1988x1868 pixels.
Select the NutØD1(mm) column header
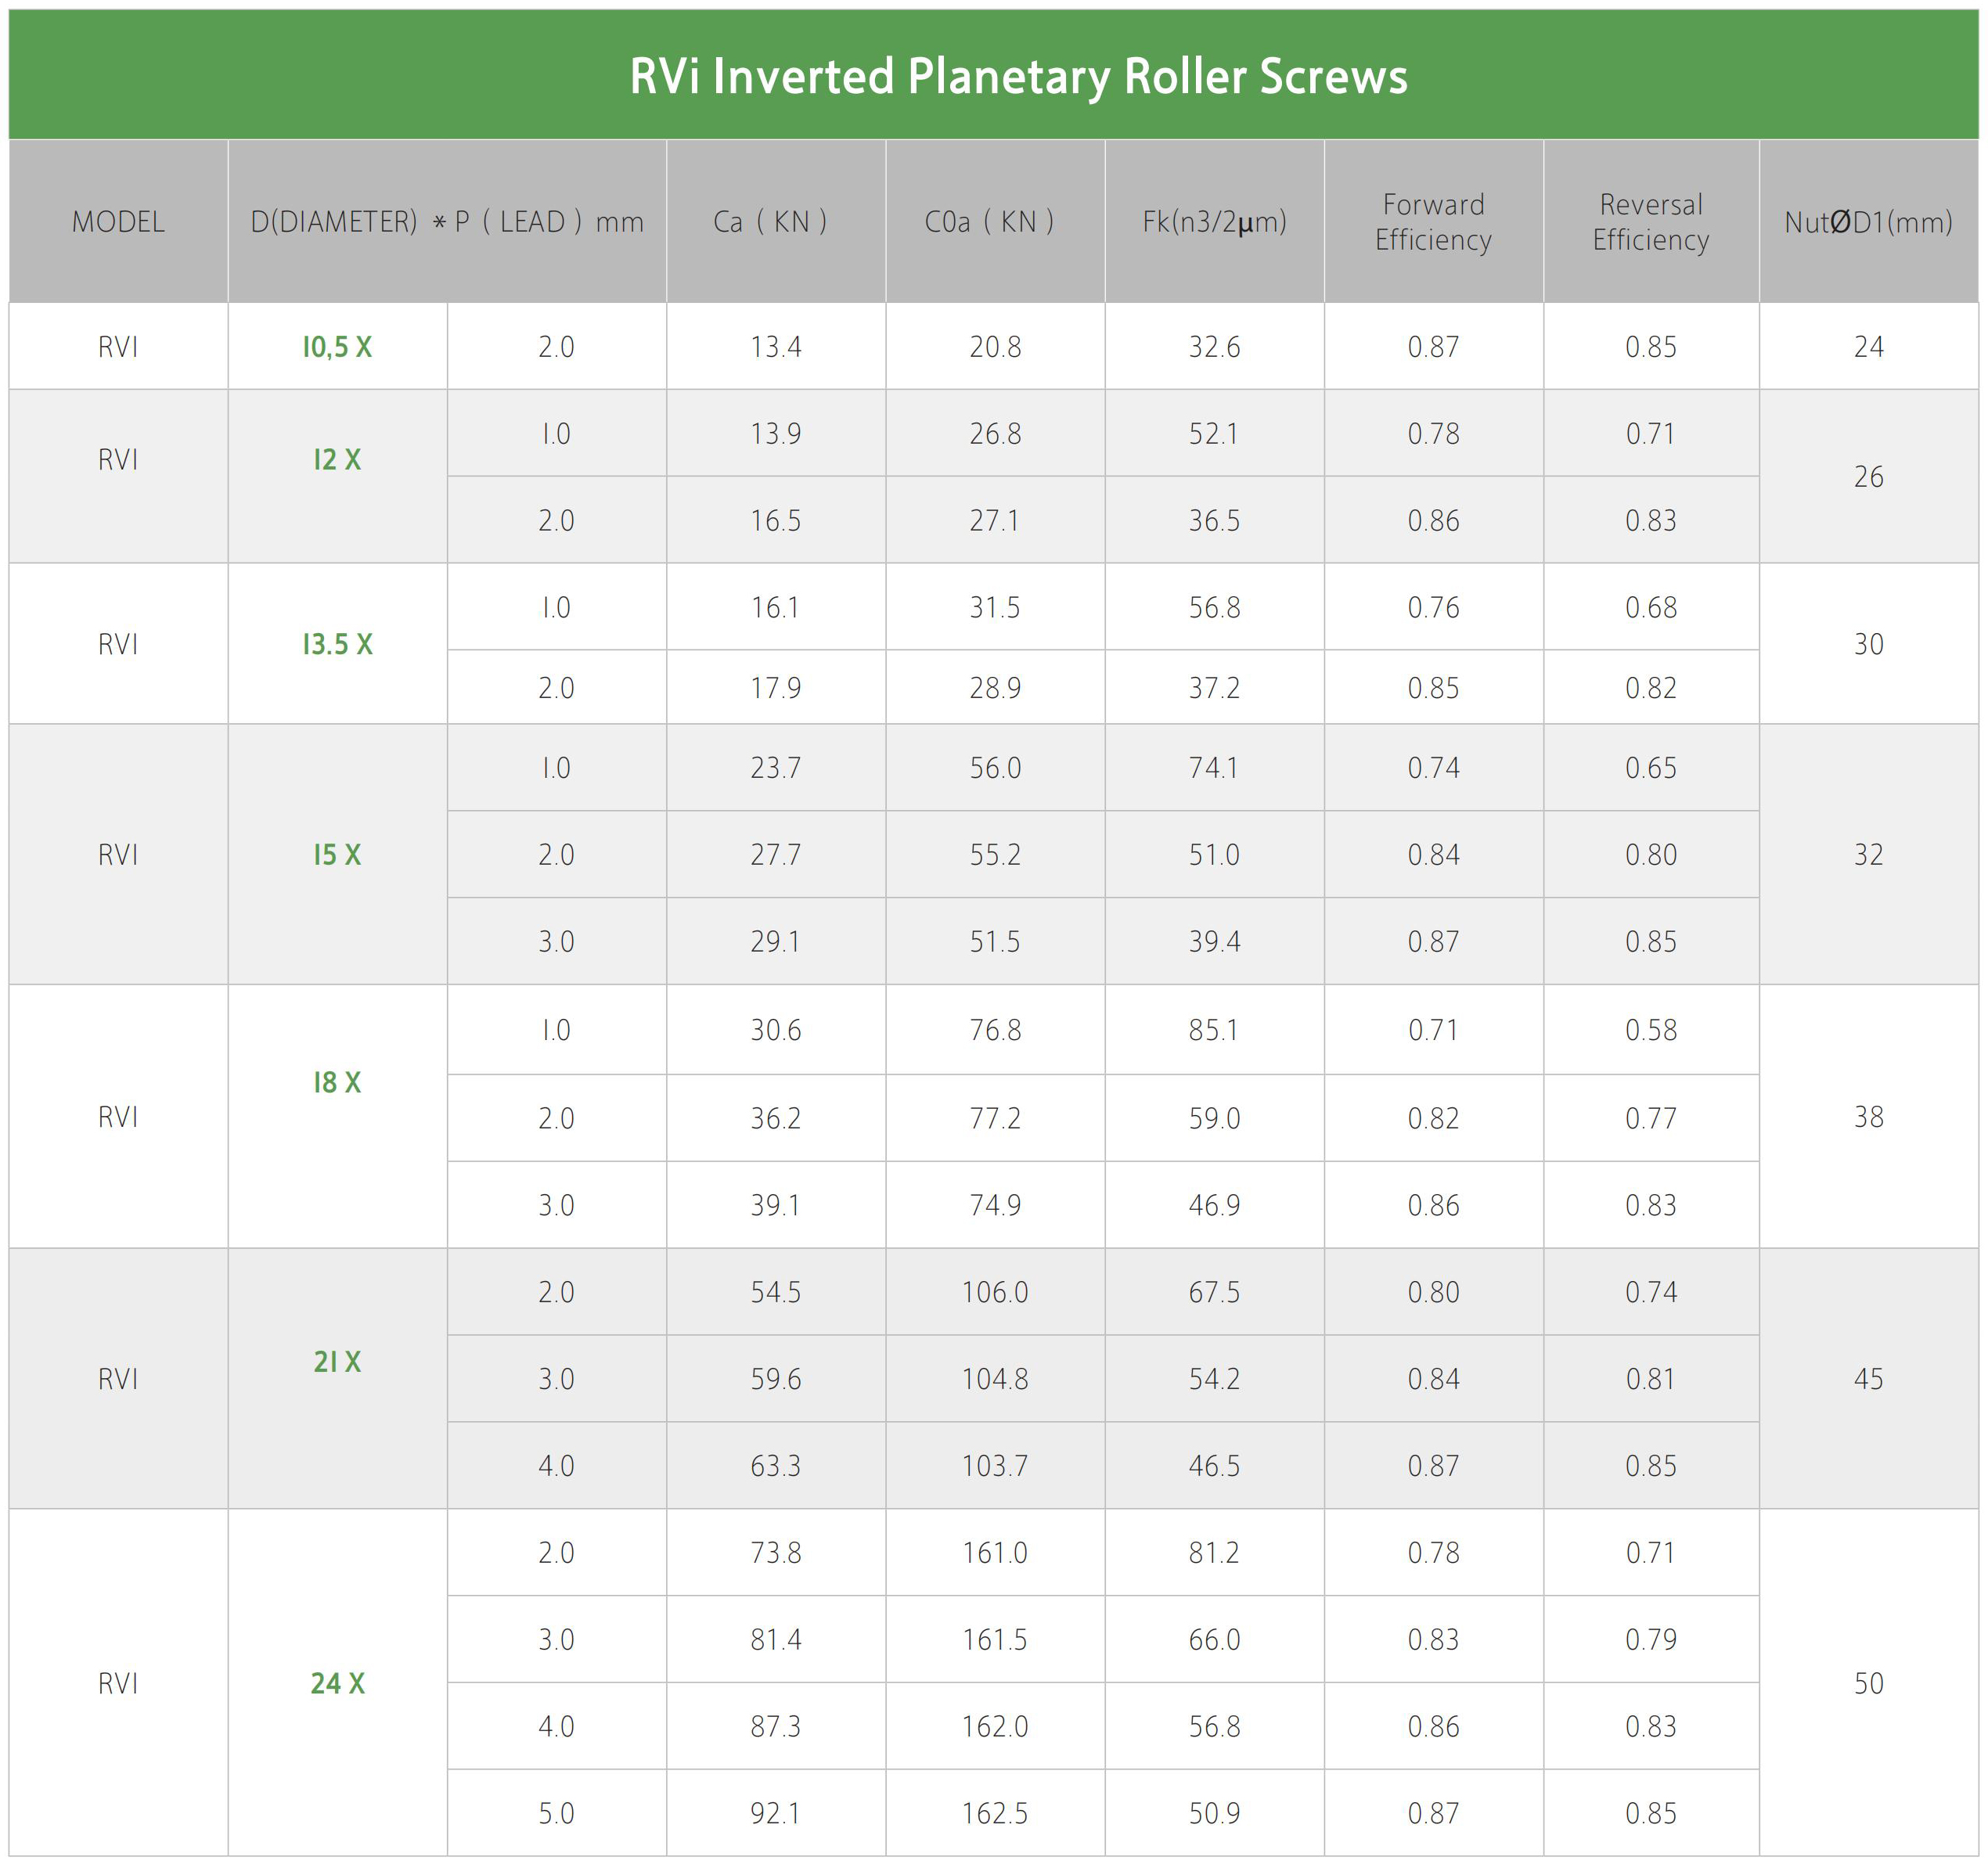(1868, 221)
